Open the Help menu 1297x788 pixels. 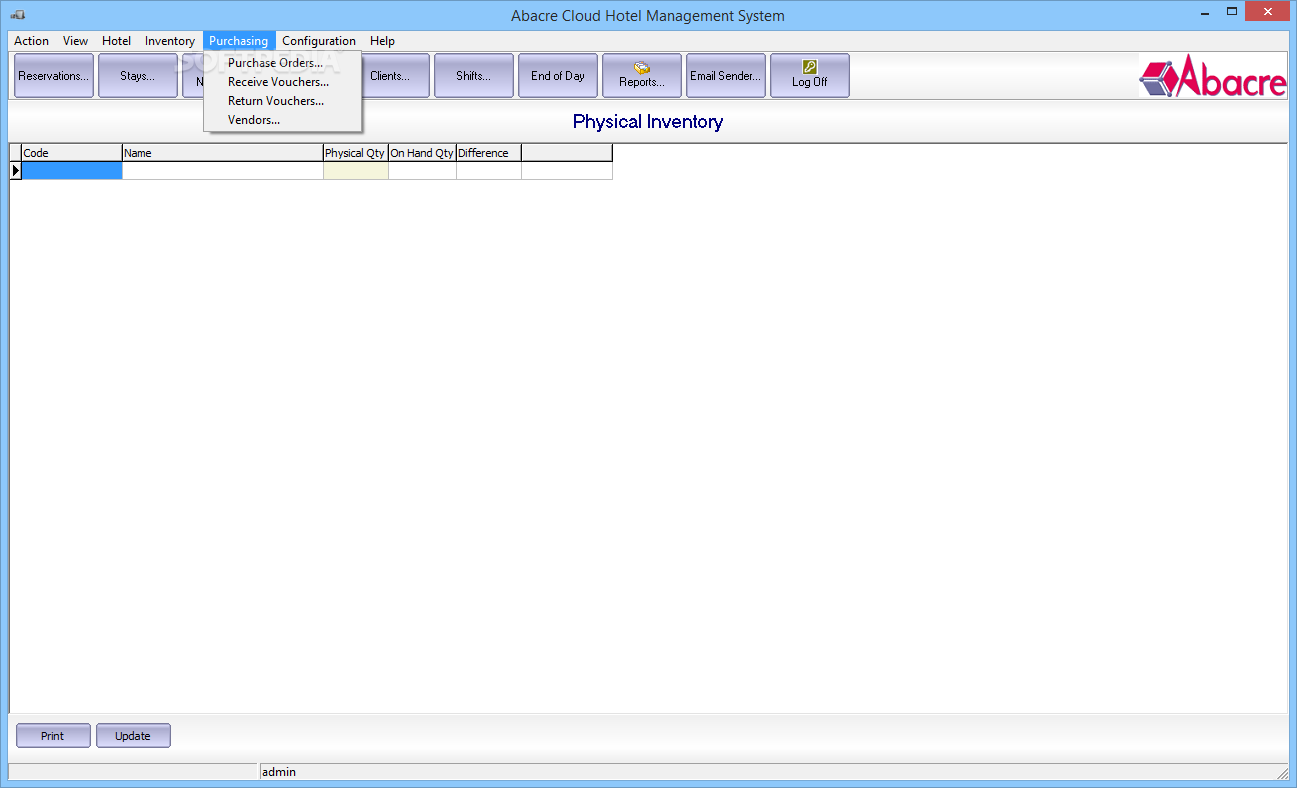point(382,41)
